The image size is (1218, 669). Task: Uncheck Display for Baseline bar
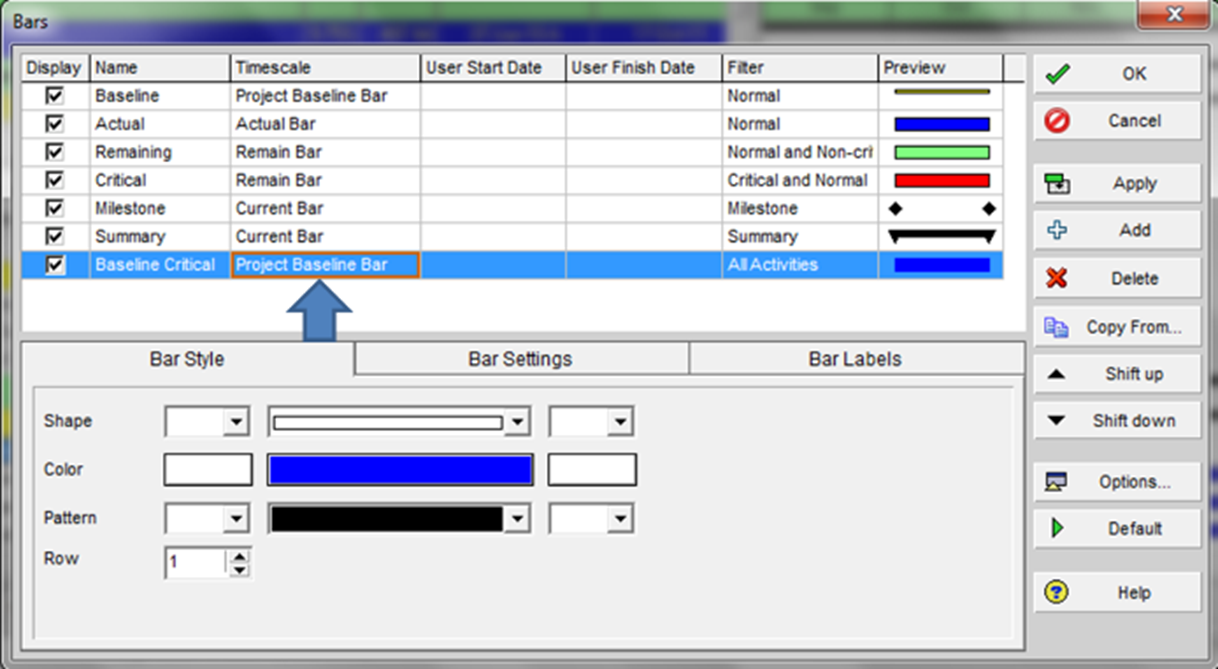pyautogui.click(x=55, y=96)
